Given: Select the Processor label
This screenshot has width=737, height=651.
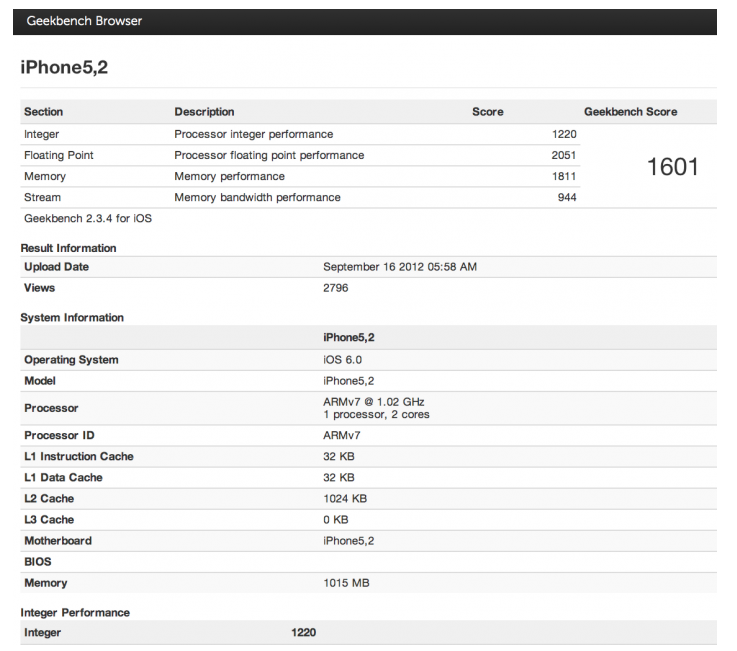Looking at the screenshot, I should (x=51, y=408).
